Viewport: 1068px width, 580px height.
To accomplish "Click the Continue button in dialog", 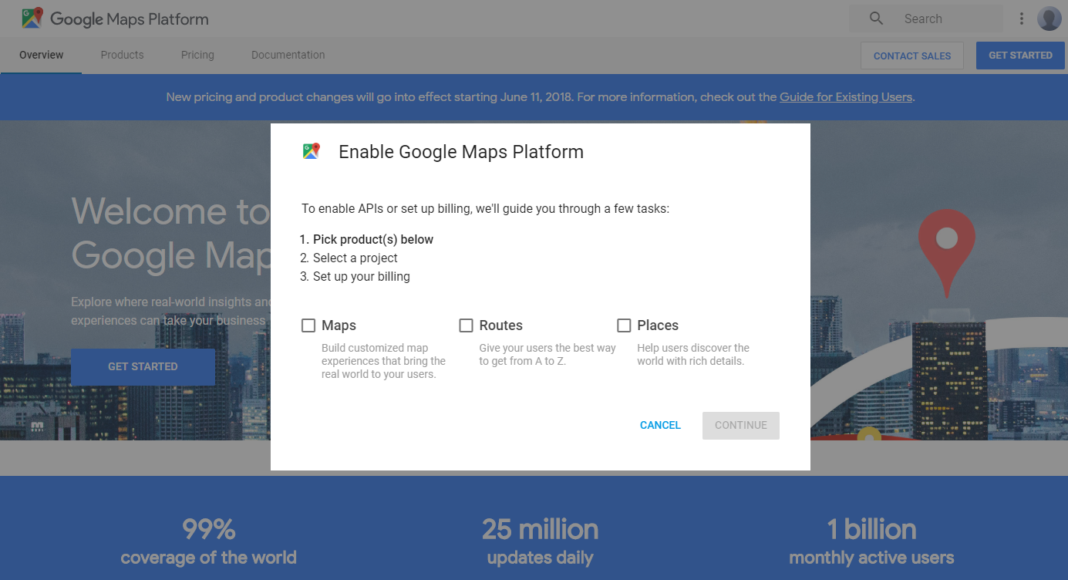I will [741, 425].
